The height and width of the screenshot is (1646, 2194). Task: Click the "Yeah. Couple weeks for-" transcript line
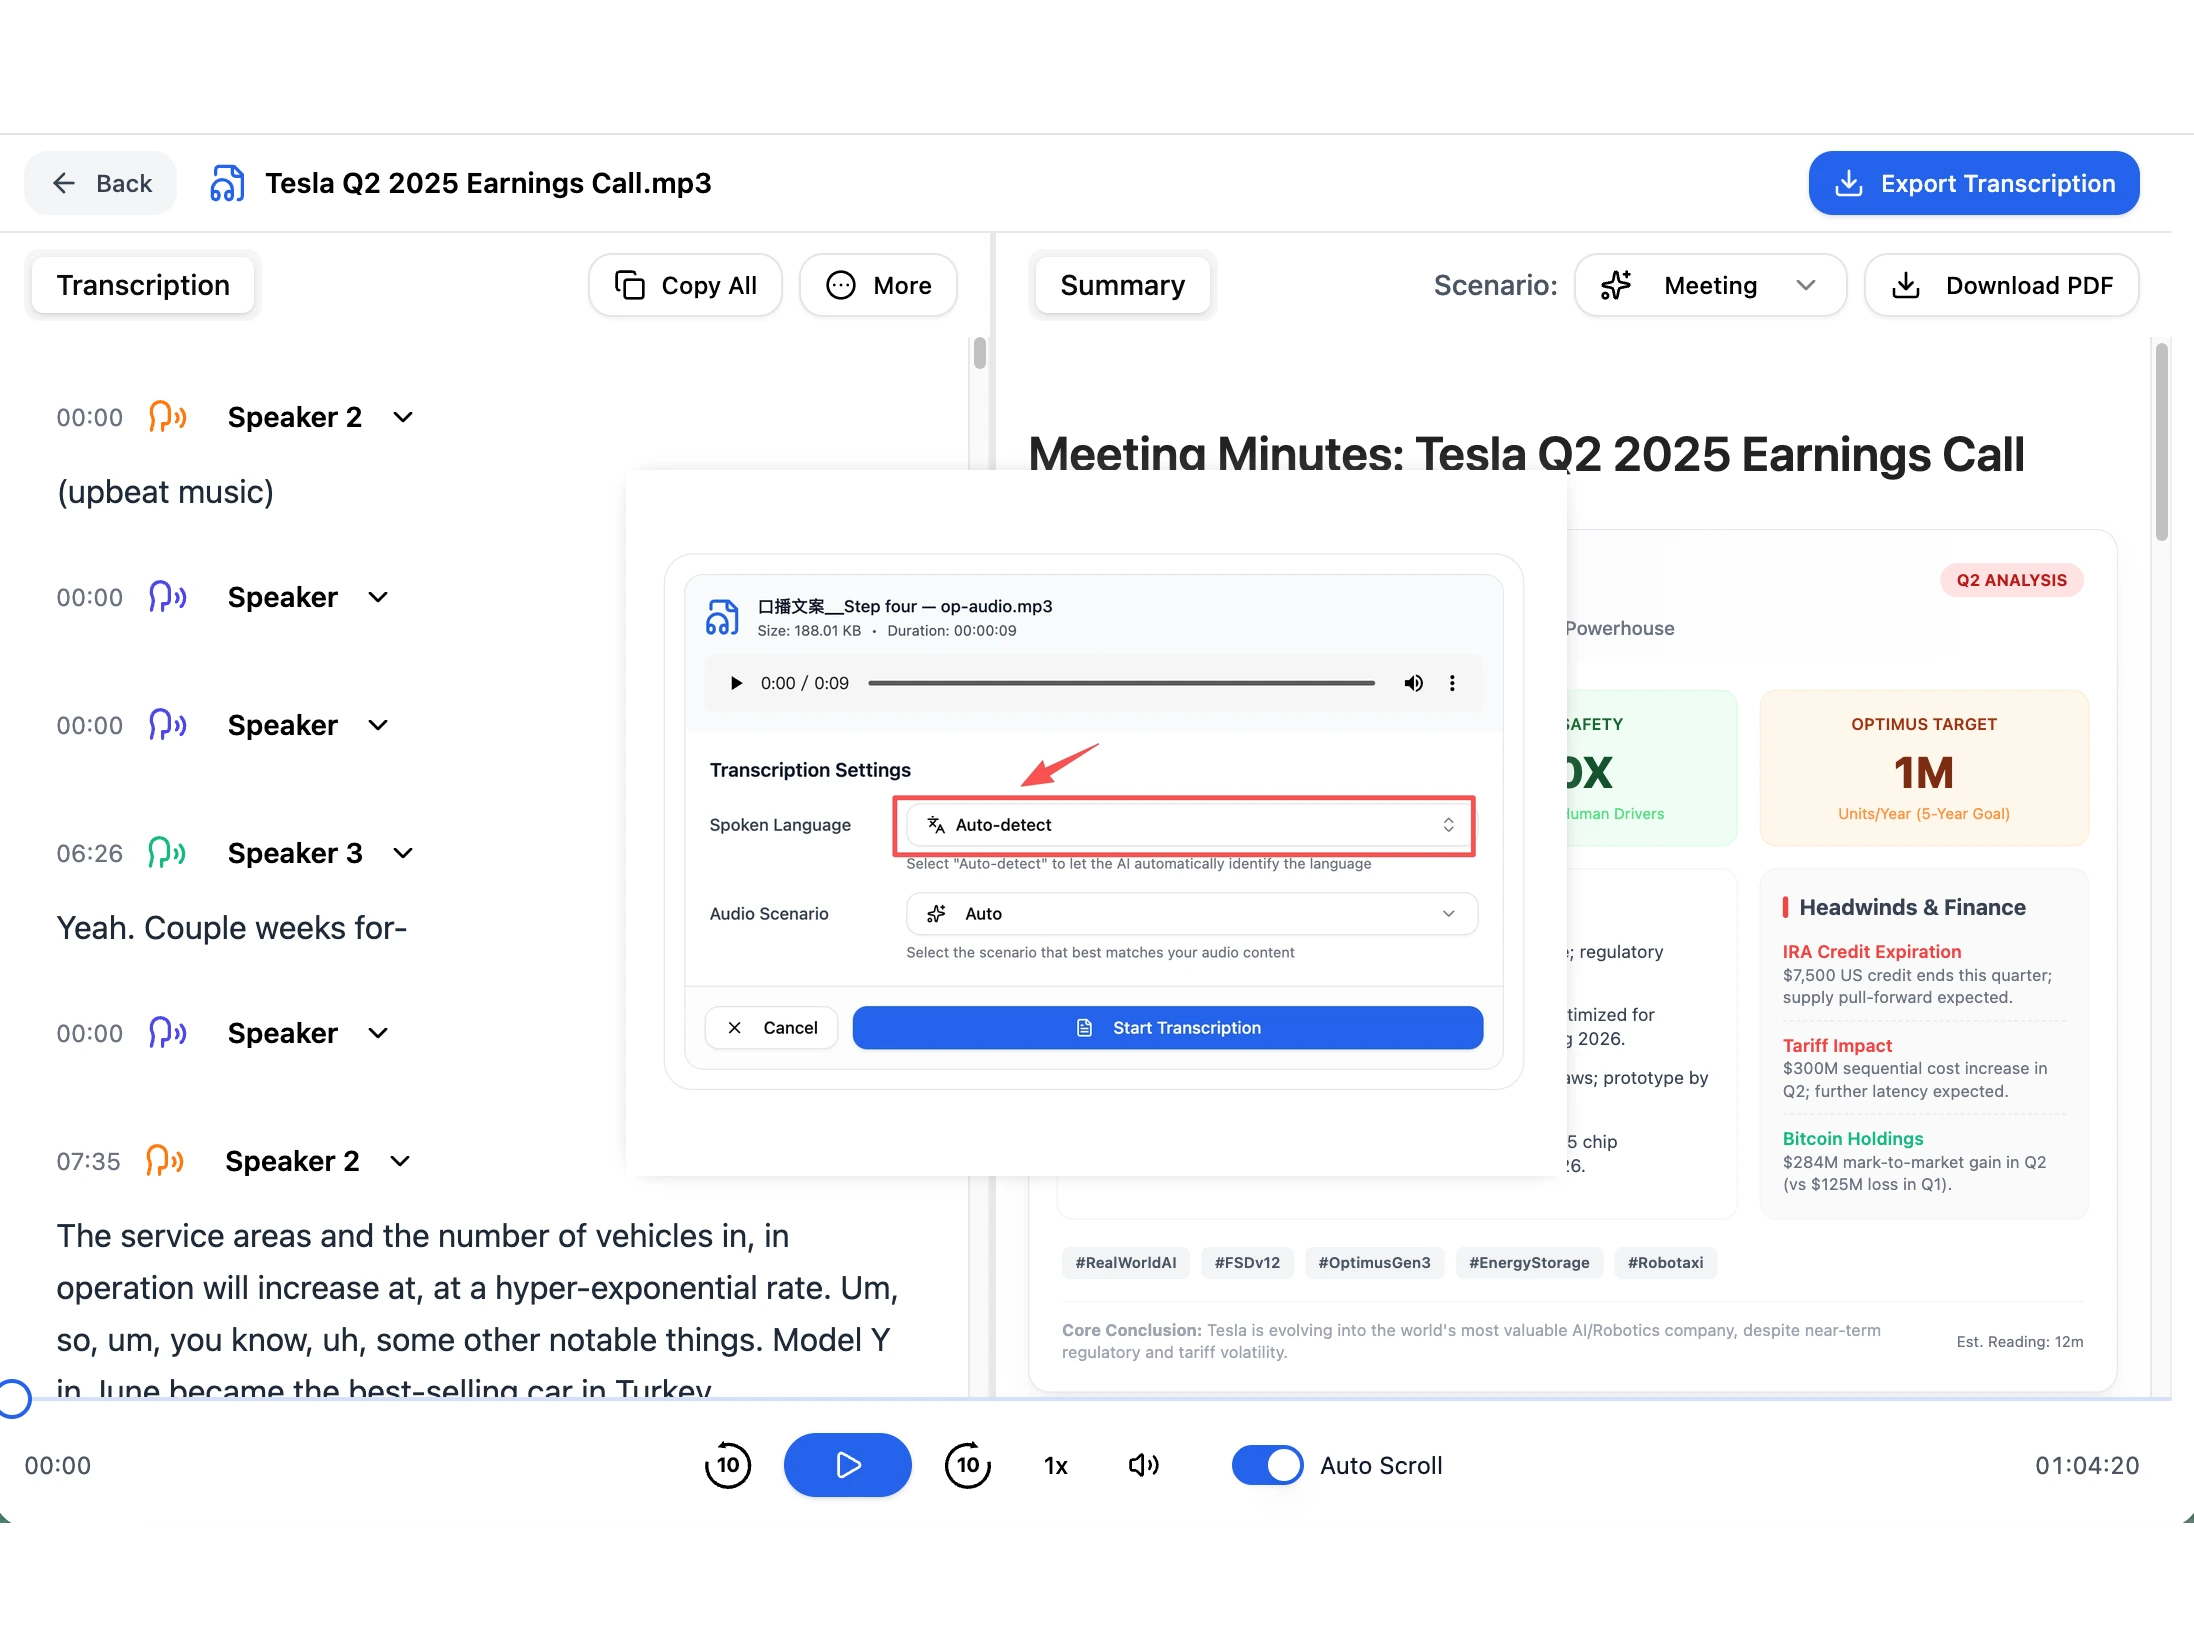tap(232, 928)
